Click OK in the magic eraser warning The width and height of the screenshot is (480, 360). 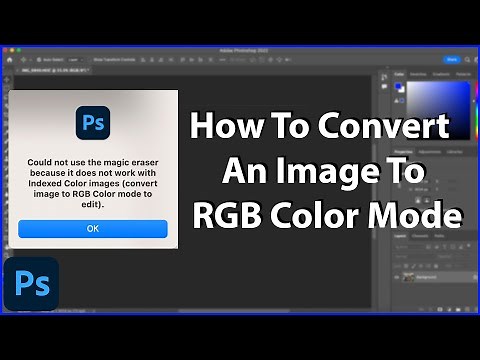pos(93,229)
